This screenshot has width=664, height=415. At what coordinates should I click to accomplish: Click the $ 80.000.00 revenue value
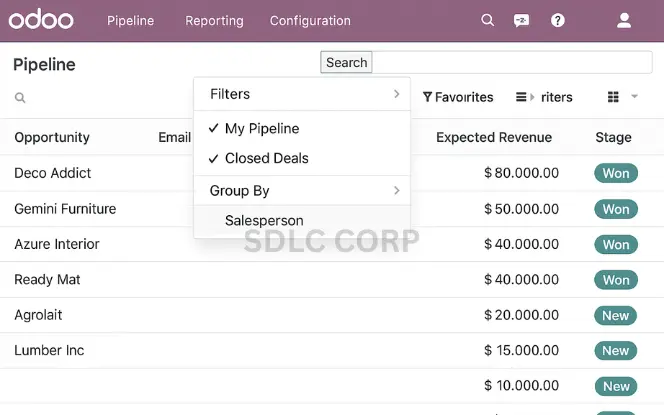521,173
